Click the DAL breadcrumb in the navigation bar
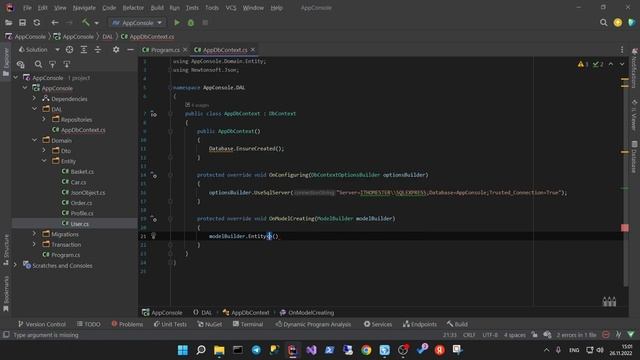 click(107, 37)
